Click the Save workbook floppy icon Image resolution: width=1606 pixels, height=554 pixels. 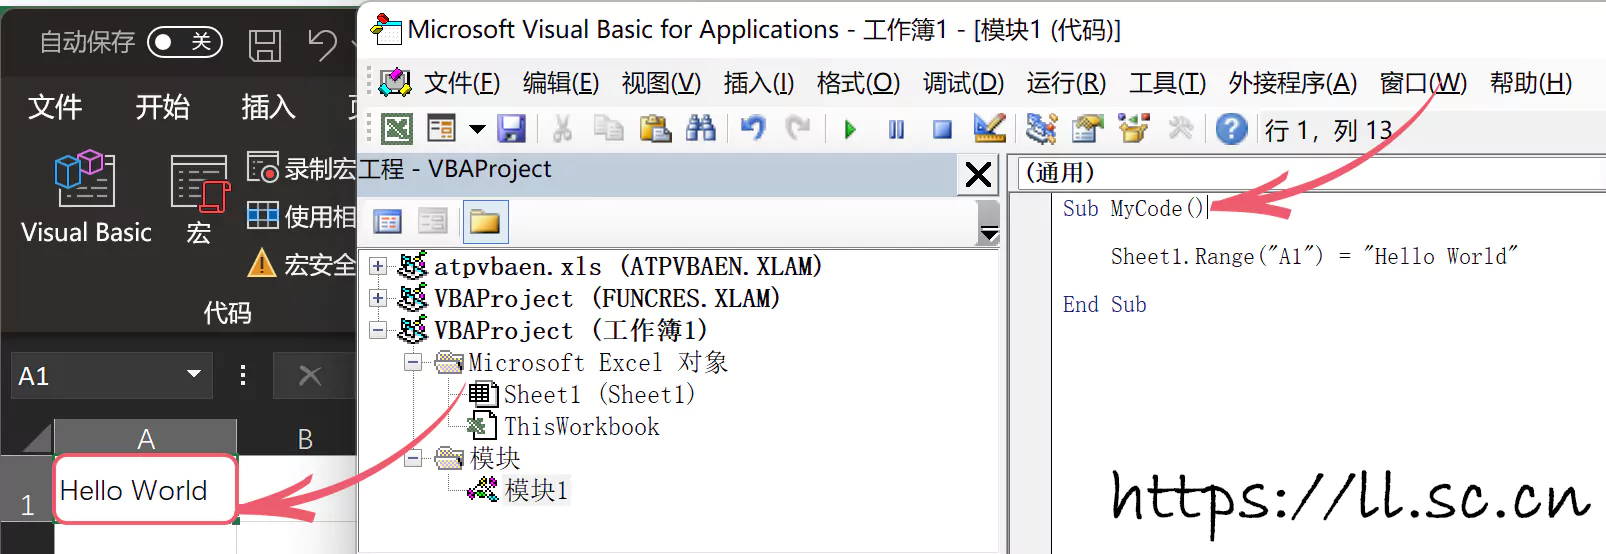coord(512,129)
